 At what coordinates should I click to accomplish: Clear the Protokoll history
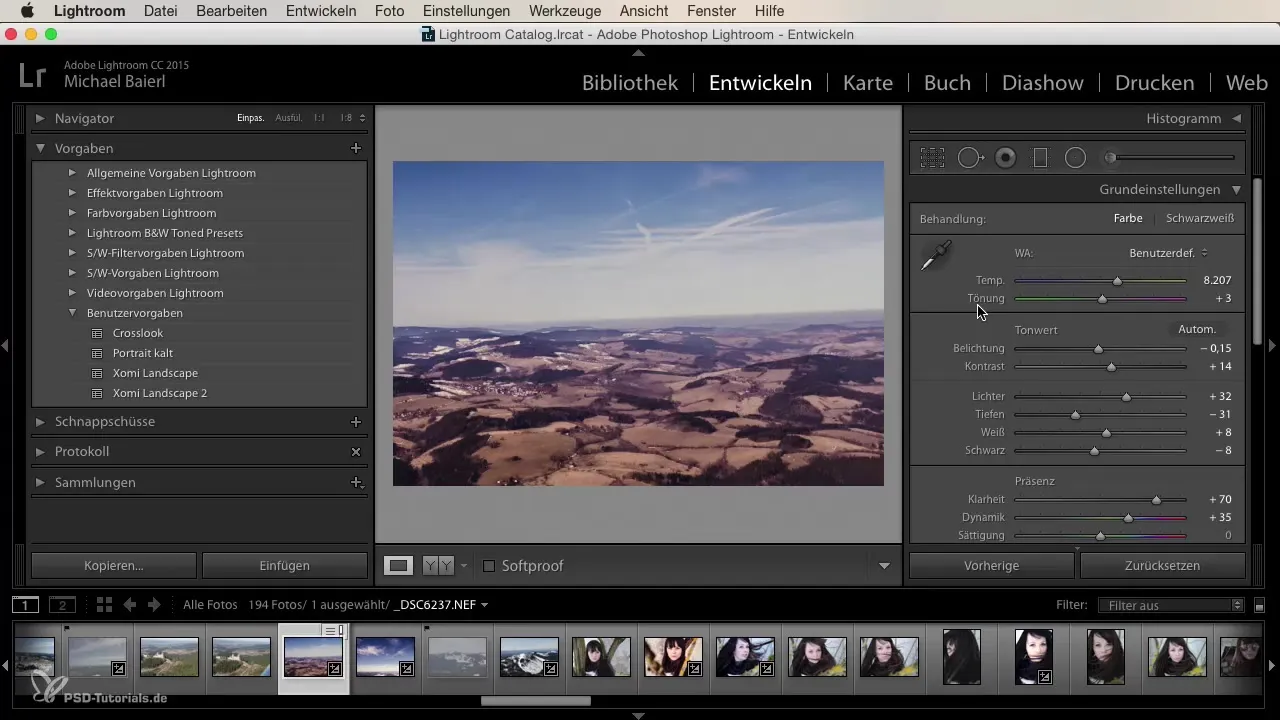(355, 452)
